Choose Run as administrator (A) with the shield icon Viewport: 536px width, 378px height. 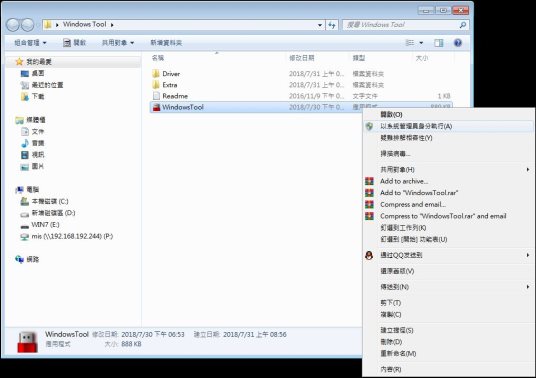pyautogui.click(x=448, y=126)
